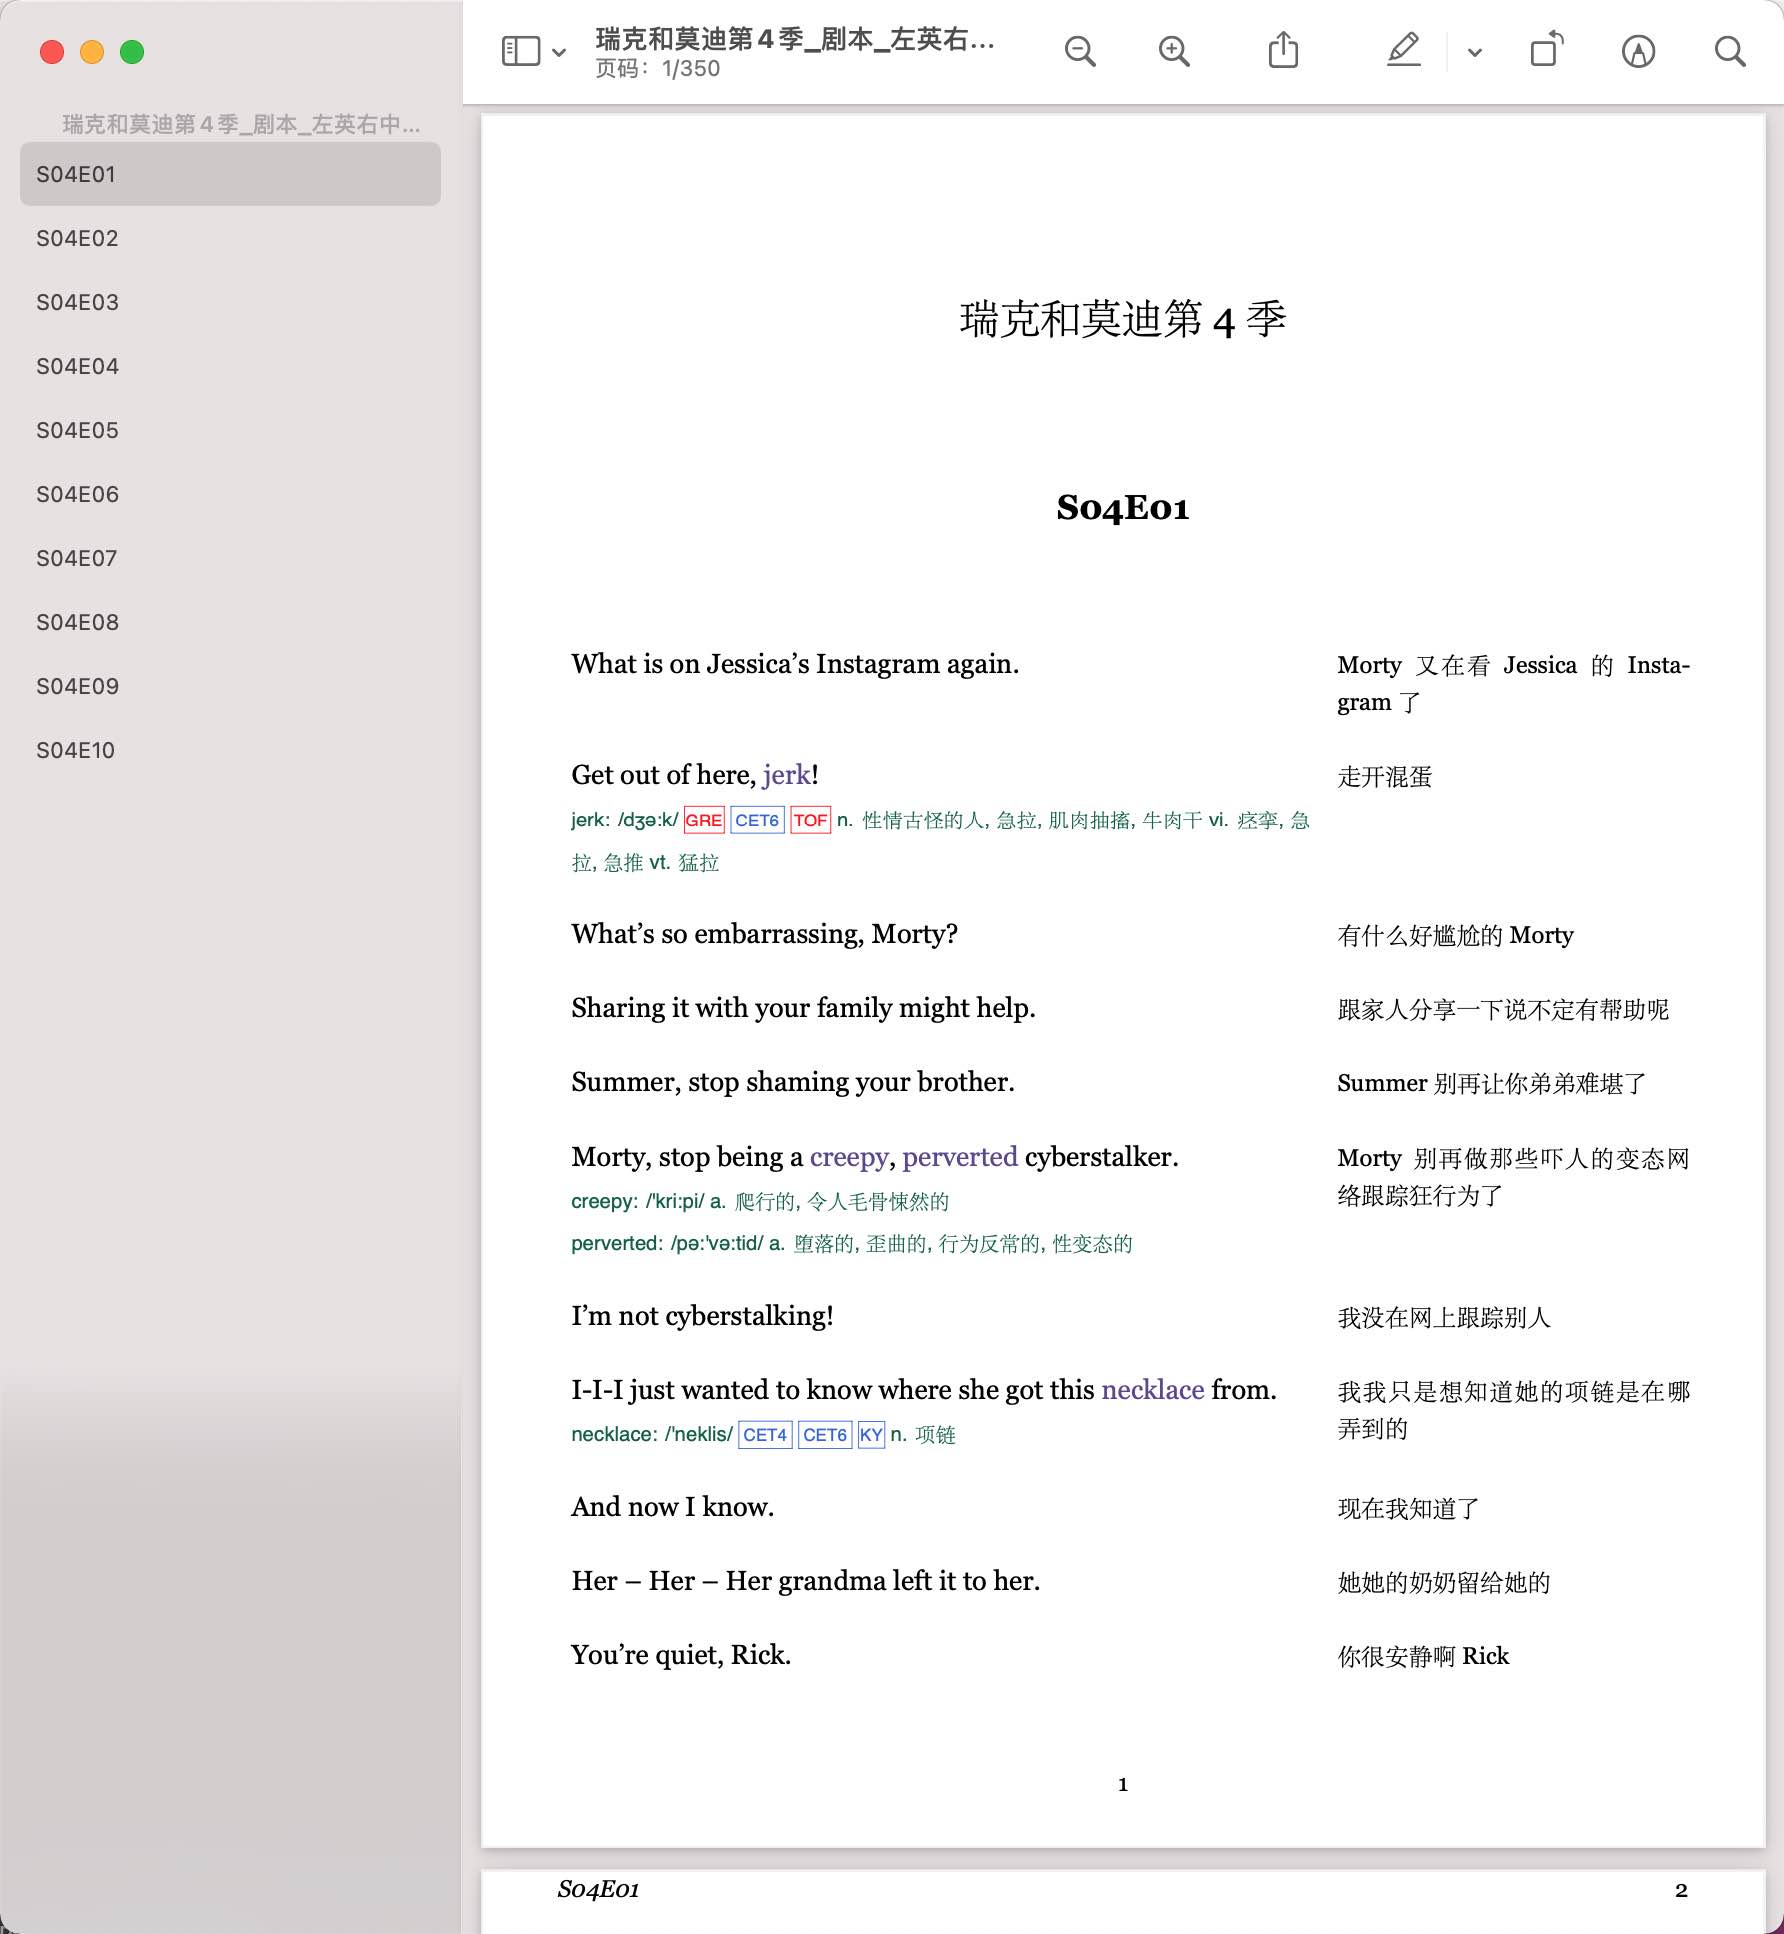The width and height of the screenshot is (1784, 1934).
Task: Click the translation 现在我知道了
Action: coord(1408,1509)
